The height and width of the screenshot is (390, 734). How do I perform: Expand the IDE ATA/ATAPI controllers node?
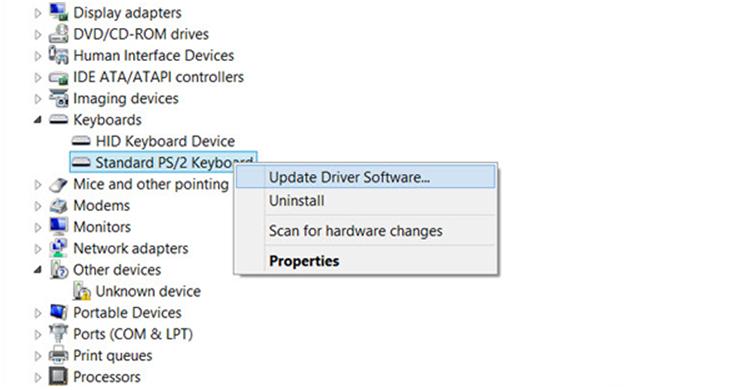pos(38,77)
